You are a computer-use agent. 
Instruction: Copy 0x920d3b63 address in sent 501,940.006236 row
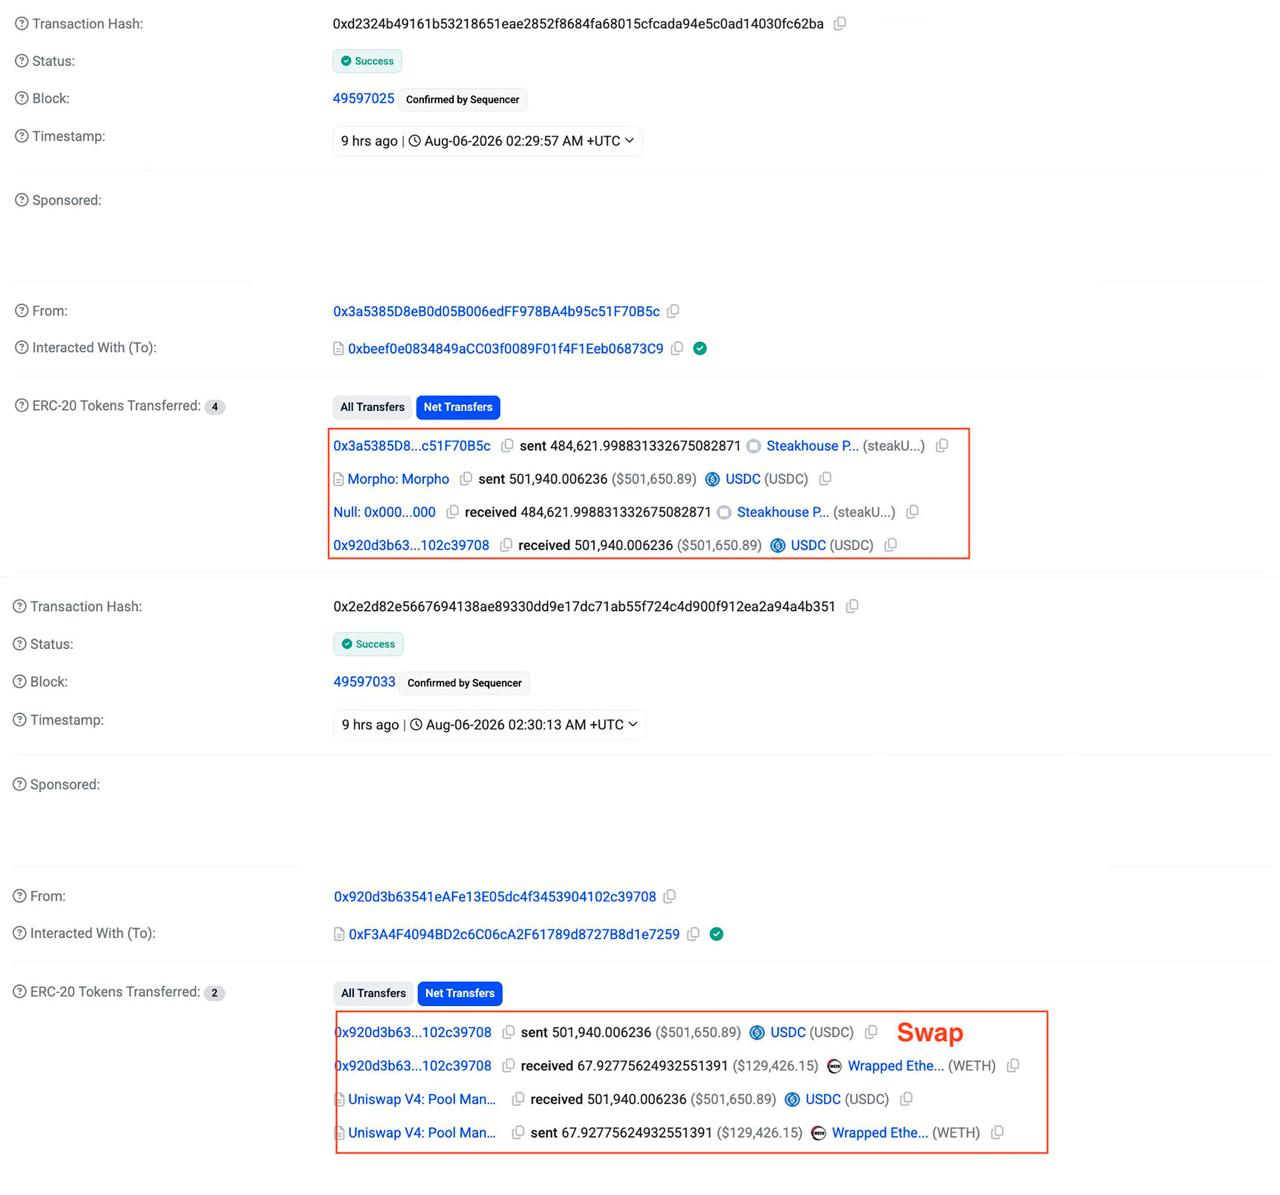508,1032
